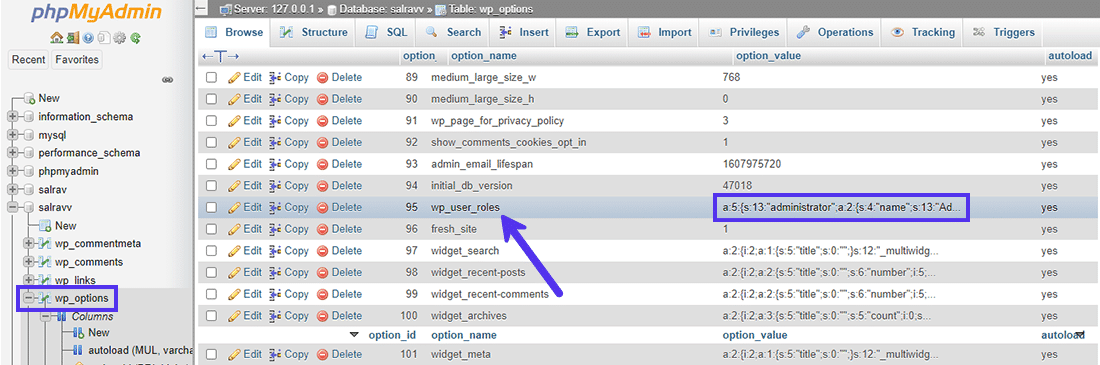Image resolution: width=1100 pixels, height=365 pixels.
Task: Collapse the wp_options table node
Action: pos(29,298)
